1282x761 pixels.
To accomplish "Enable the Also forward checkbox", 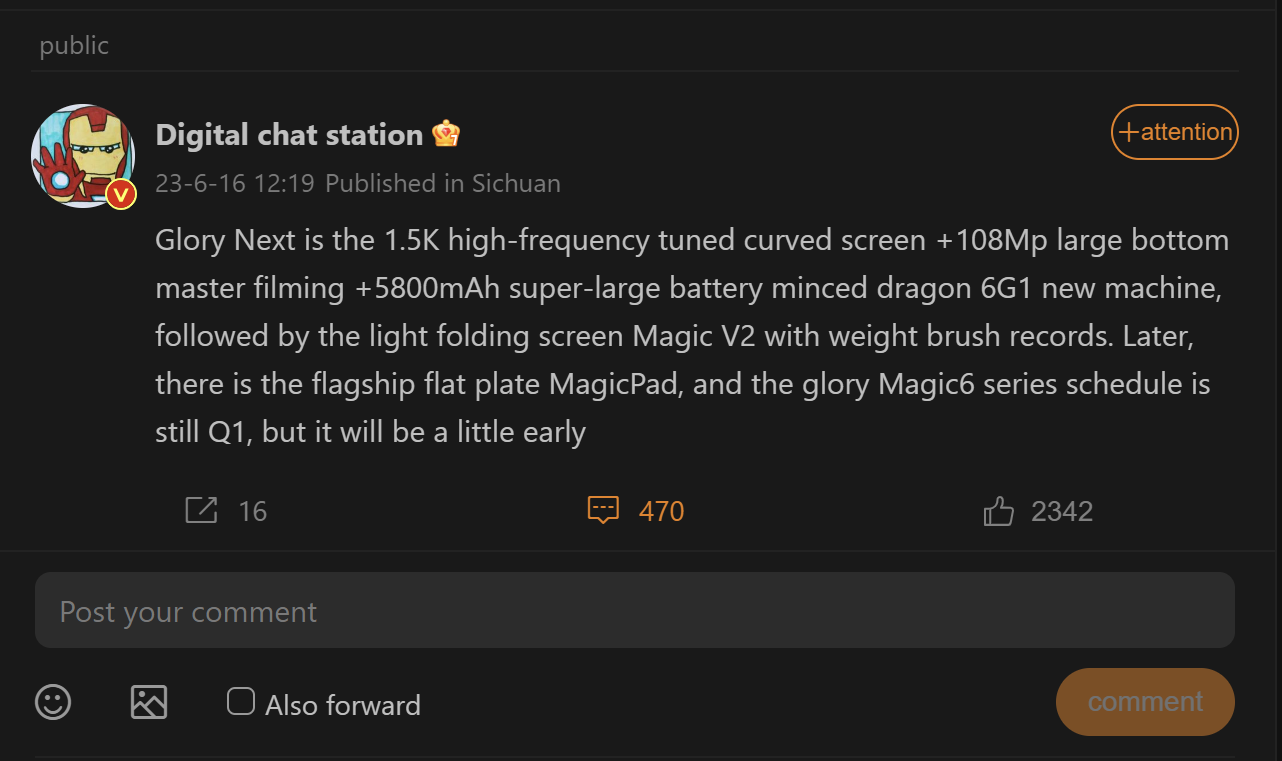I will [241, 702].
